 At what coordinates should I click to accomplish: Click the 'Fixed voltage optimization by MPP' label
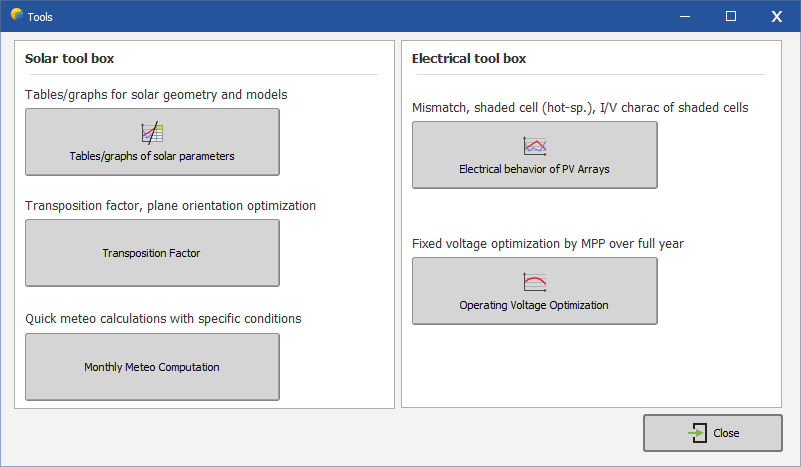(x=548, y=244)
